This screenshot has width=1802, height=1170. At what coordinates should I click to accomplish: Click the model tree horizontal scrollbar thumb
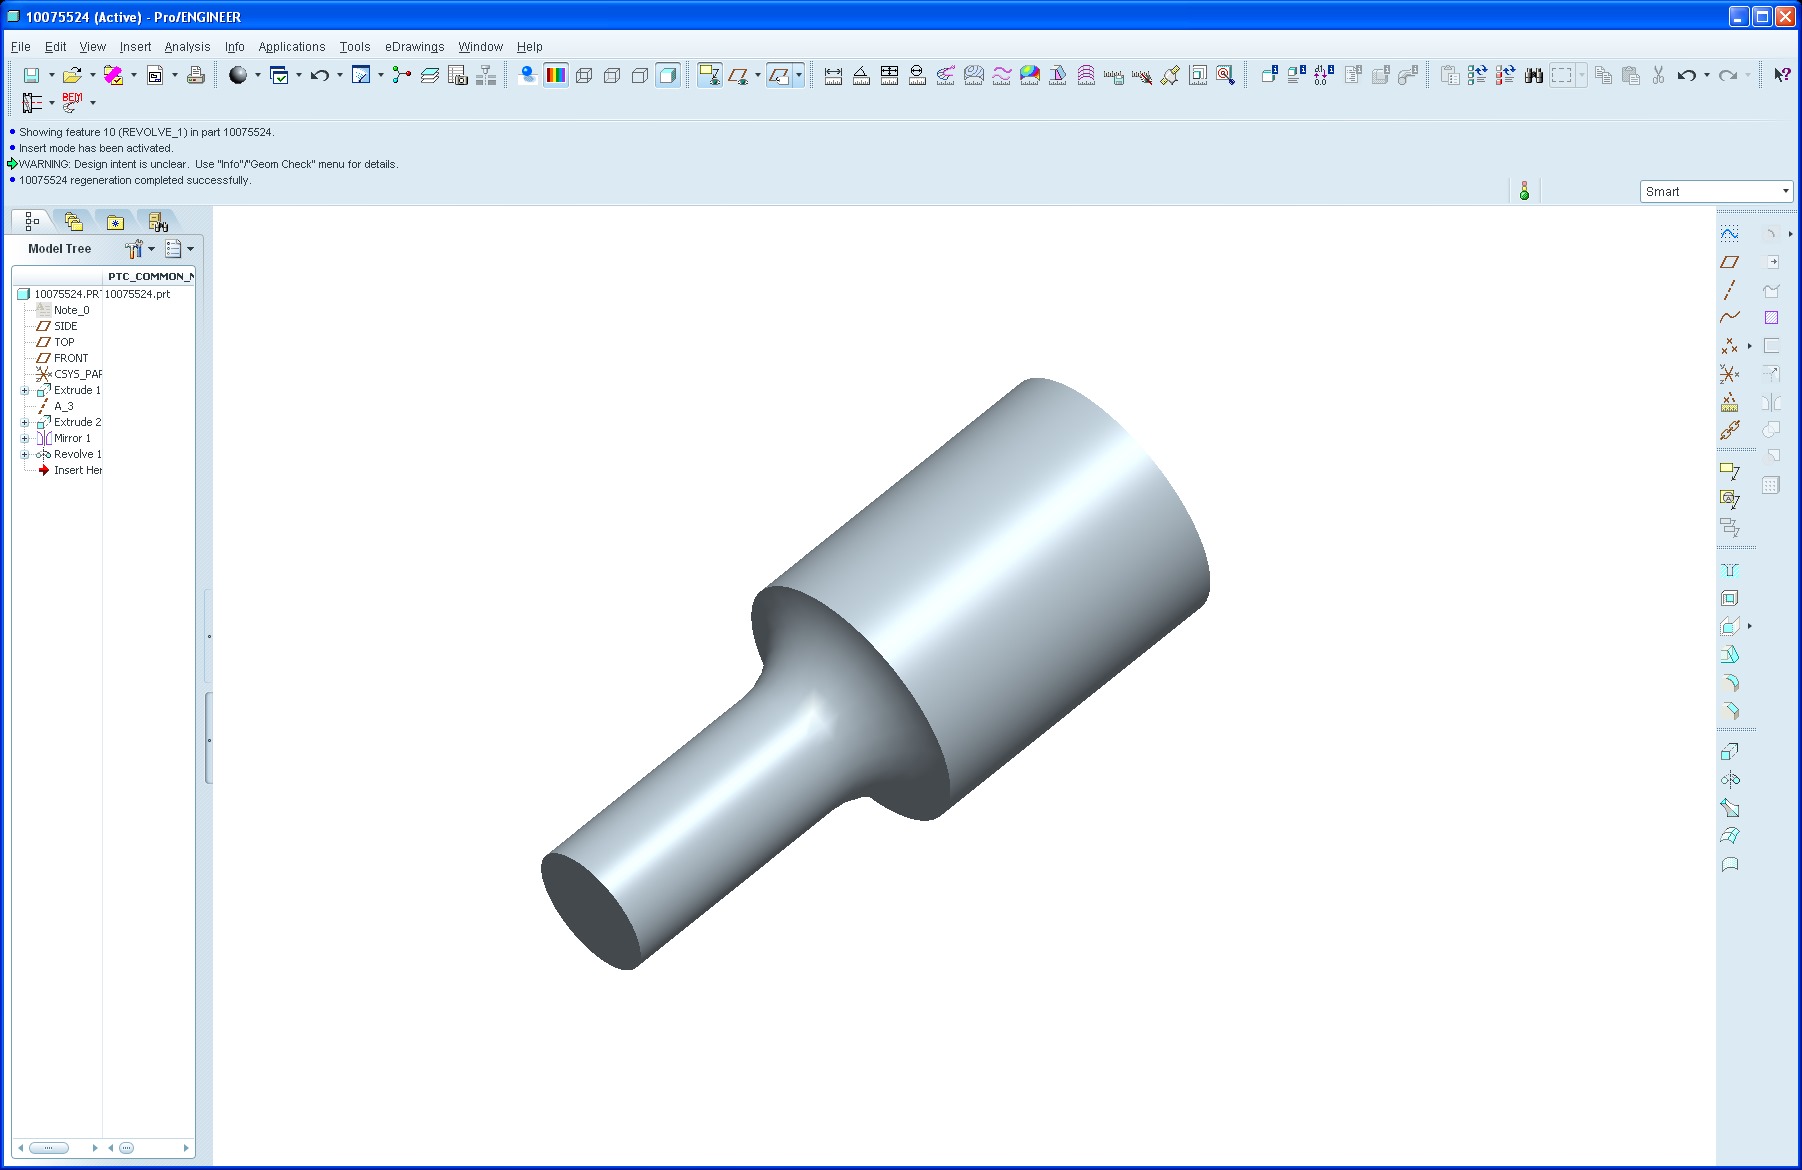(x=48, y=1148)
